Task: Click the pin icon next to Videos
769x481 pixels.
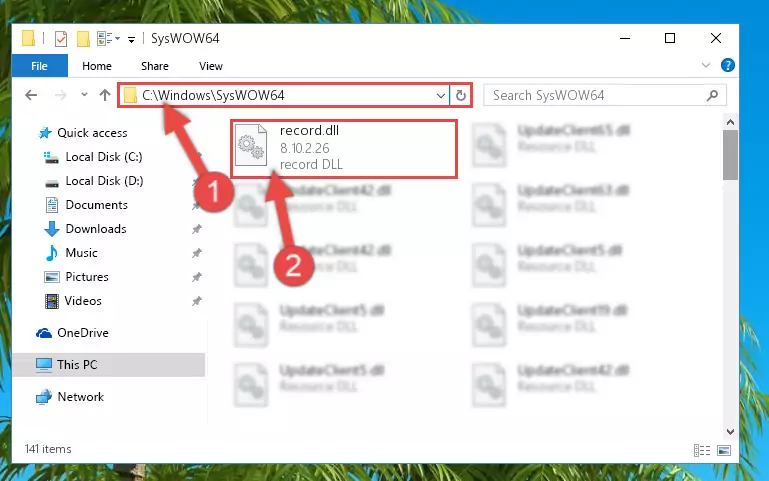Action: (197, 301)
